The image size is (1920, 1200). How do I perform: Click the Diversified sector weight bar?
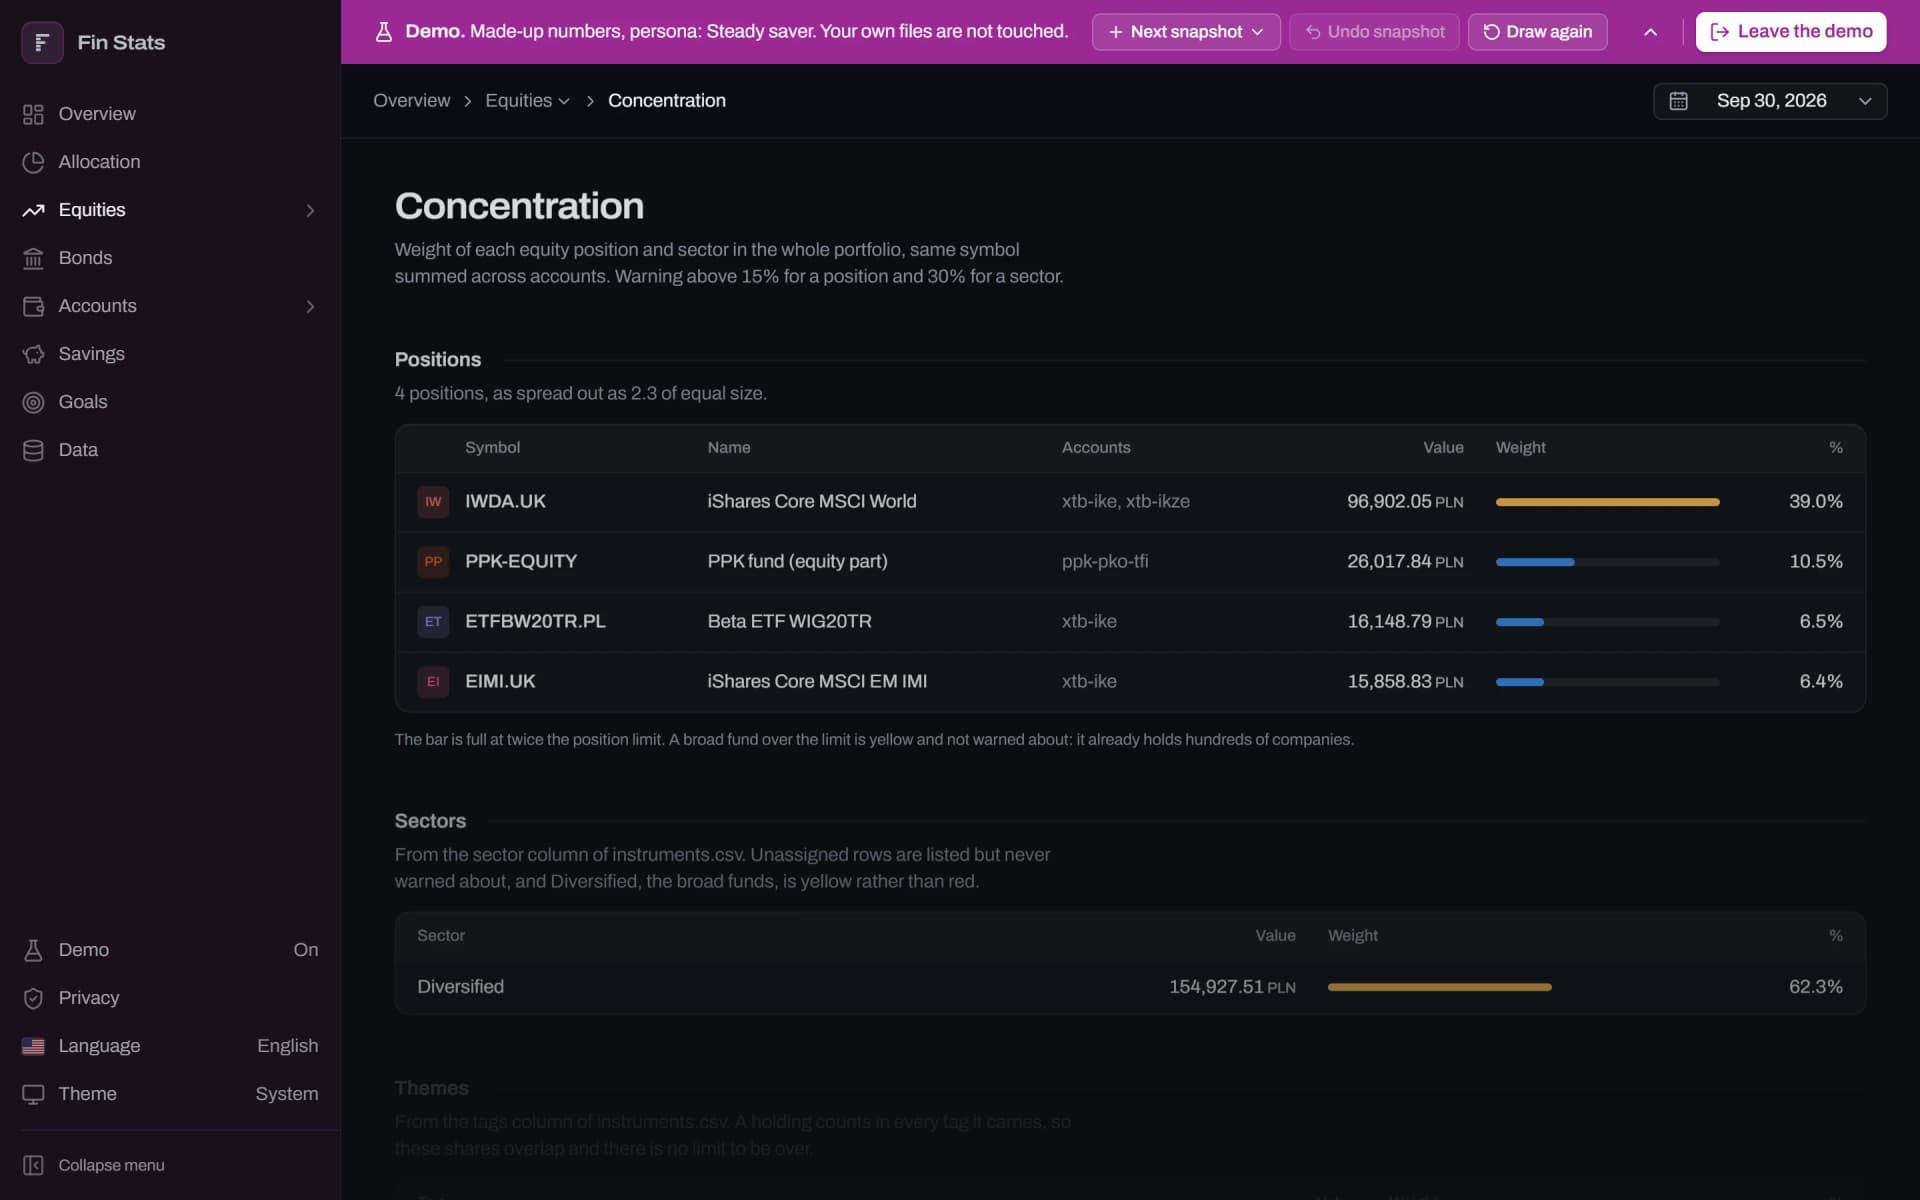pos(1440,987)
